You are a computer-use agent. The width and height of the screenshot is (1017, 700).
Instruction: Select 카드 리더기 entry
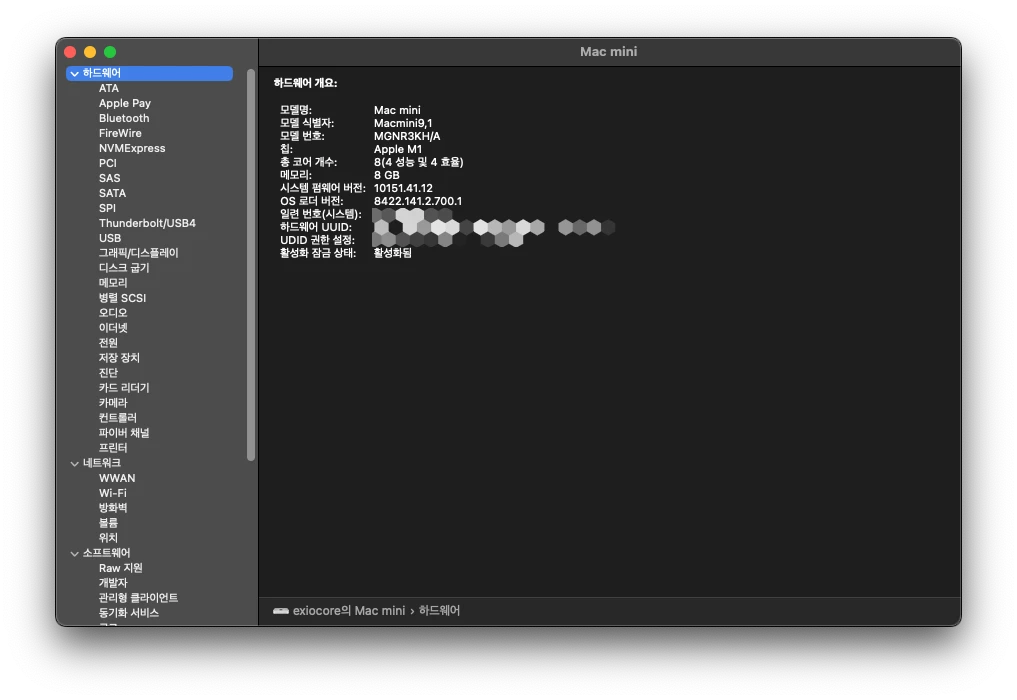124,387
